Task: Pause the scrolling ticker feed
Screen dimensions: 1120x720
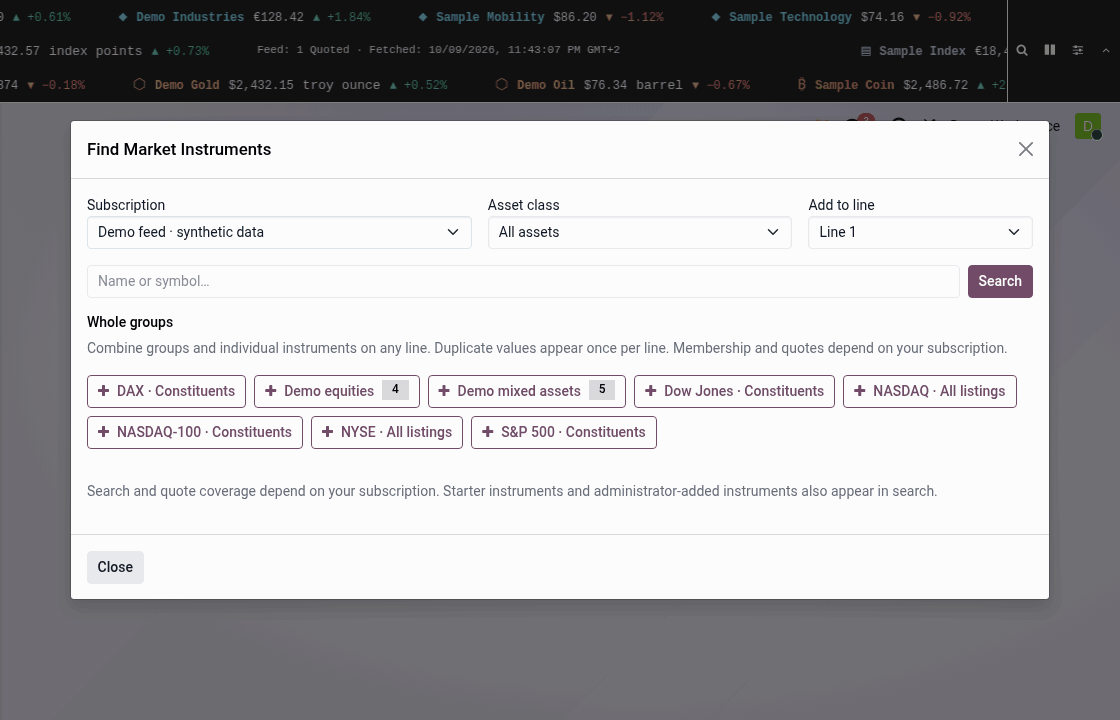Action: point(1050,50)
